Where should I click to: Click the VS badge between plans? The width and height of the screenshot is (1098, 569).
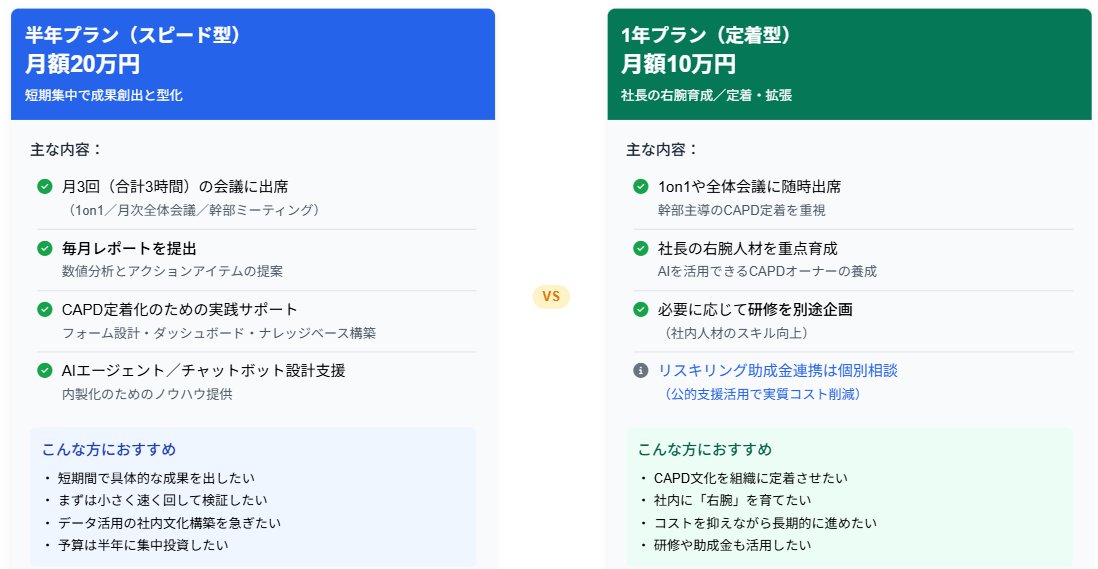tap(551, 296)
